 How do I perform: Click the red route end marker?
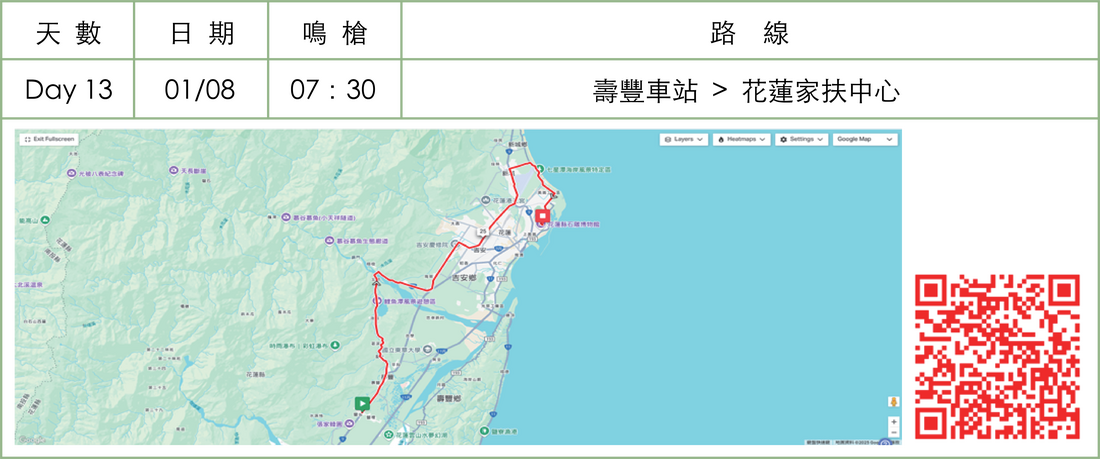tap(542, 215)
